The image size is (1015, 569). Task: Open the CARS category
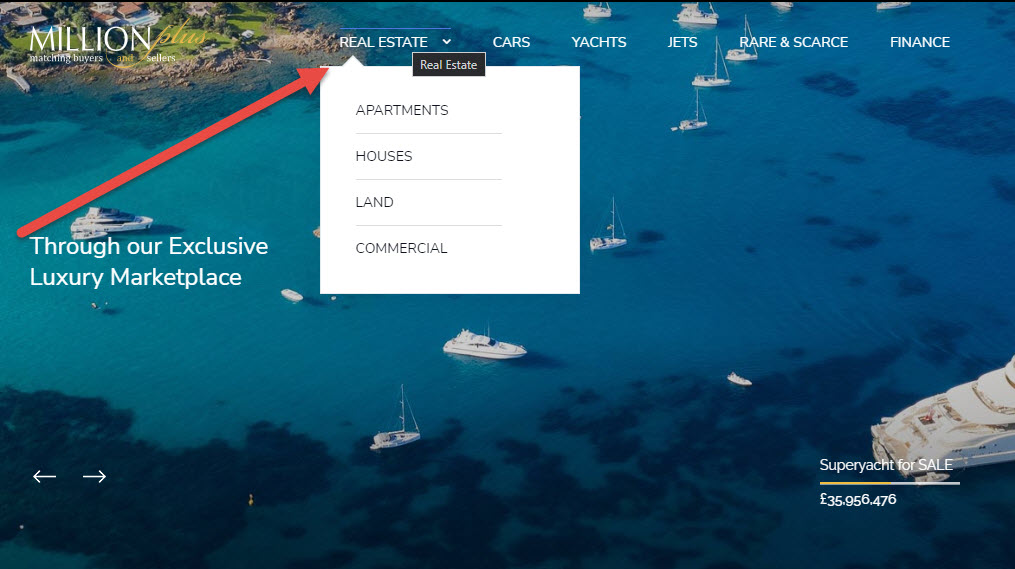tap(511, 42)
